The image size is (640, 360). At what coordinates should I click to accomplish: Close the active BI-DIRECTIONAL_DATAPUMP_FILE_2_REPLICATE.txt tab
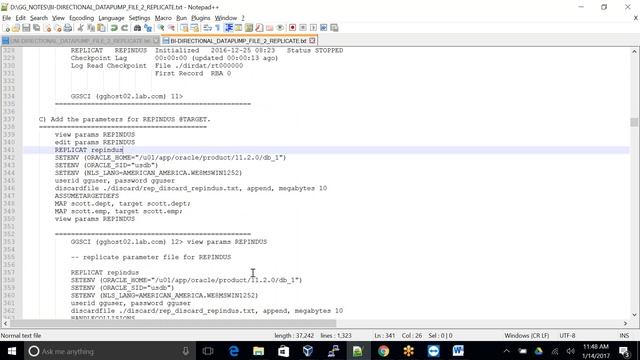pyautogui.click(x=312, y=41)
